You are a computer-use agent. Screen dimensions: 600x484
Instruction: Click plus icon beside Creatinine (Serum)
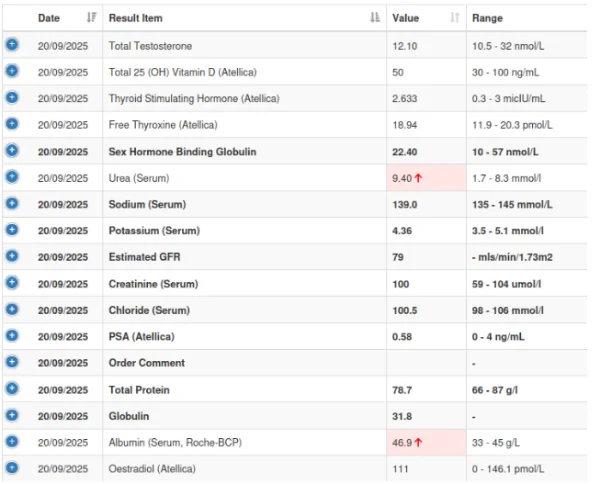pyautogui.click(x=12, y=283)
